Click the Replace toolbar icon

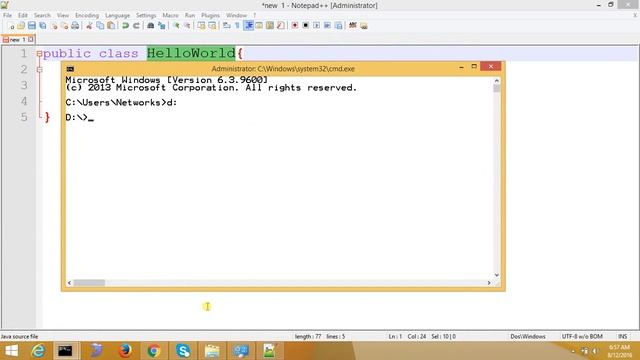pos(162,26)
